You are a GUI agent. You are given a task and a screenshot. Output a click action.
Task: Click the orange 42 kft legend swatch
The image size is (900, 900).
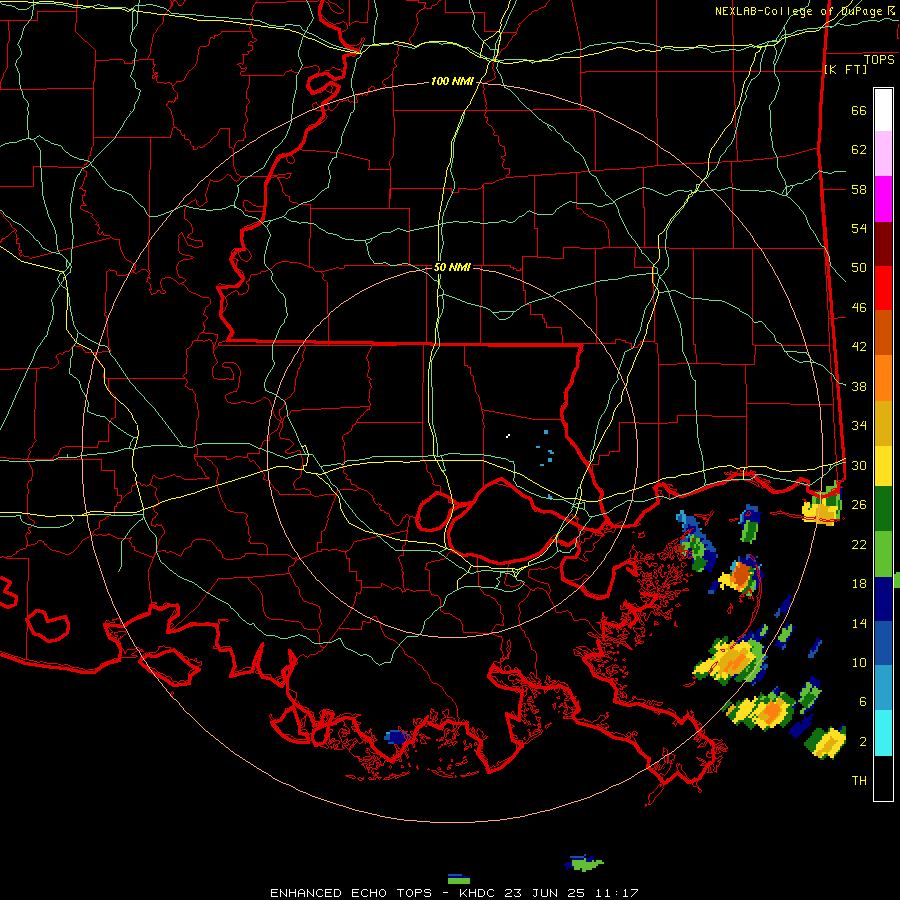(x=883, y=378)
